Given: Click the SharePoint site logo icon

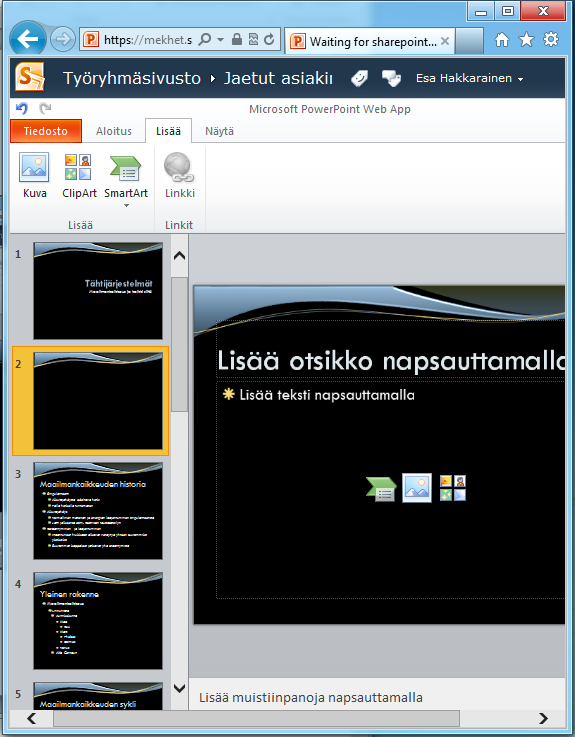Looking at the screenshot, I should 30,77.
